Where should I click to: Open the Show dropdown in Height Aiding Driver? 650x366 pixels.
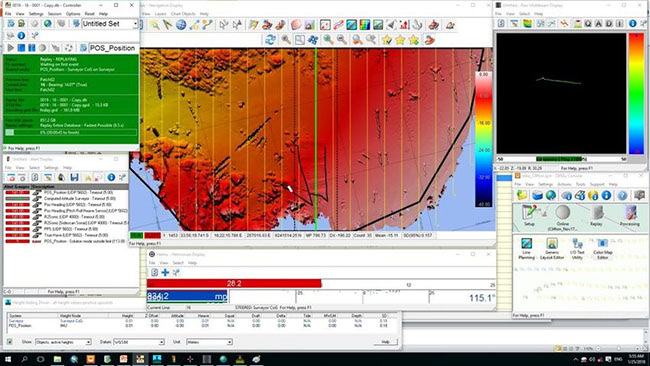pyautogui.click(x=63, y=342)
